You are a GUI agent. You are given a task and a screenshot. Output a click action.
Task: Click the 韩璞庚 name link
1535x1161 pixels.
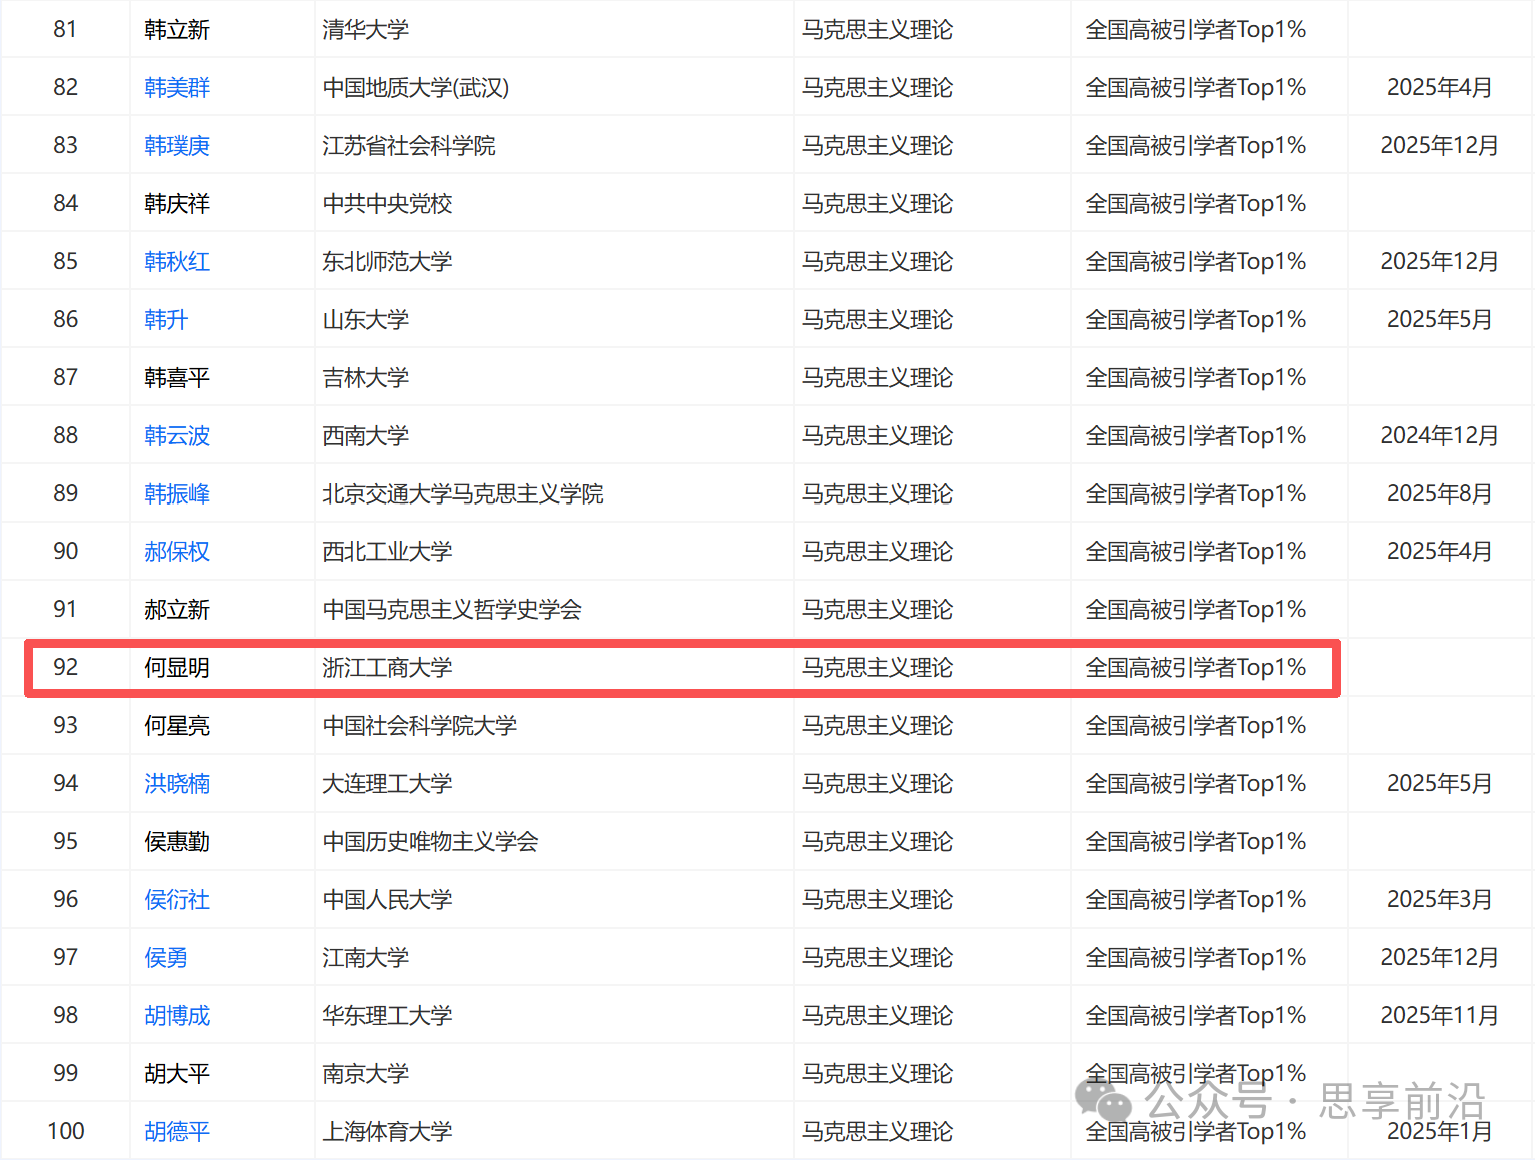177,146
